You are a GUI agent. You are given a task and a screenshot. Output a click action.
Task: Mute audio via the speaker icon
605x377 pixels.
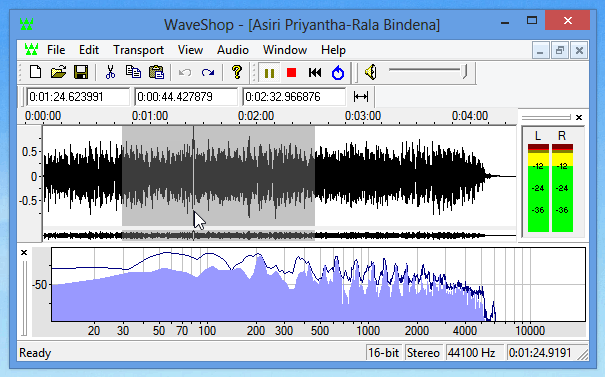370,72
